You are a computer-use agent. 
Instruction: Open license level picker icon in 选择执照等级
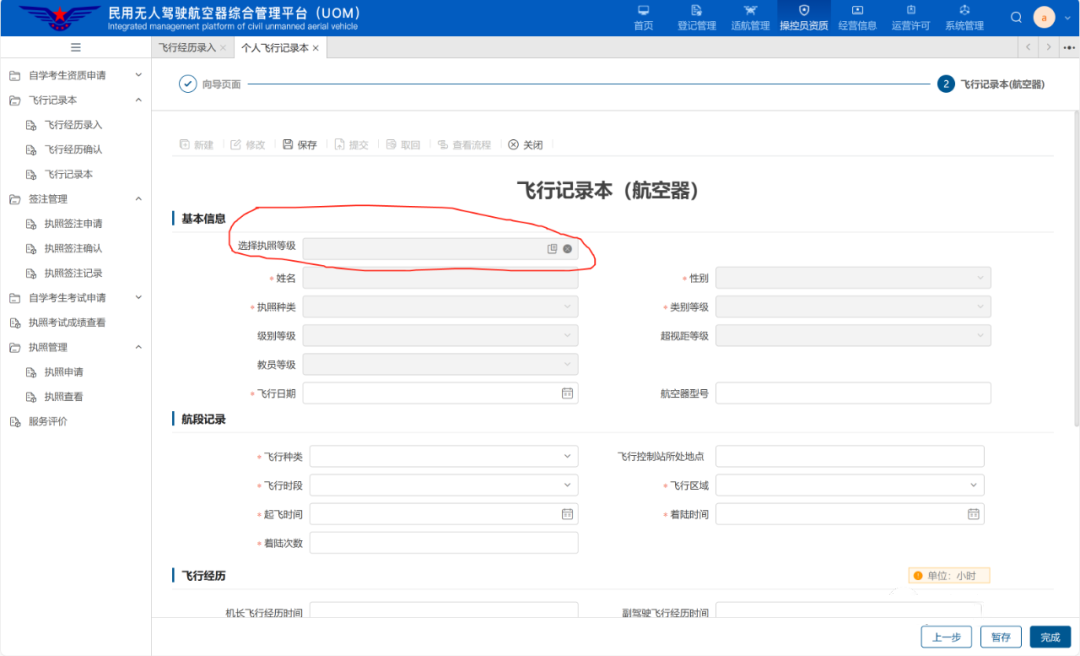click(552, 249)
